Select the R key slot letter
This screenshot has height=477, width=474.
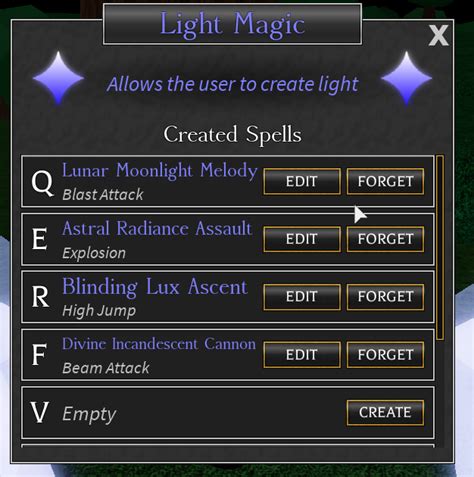(x=40, y=297)
